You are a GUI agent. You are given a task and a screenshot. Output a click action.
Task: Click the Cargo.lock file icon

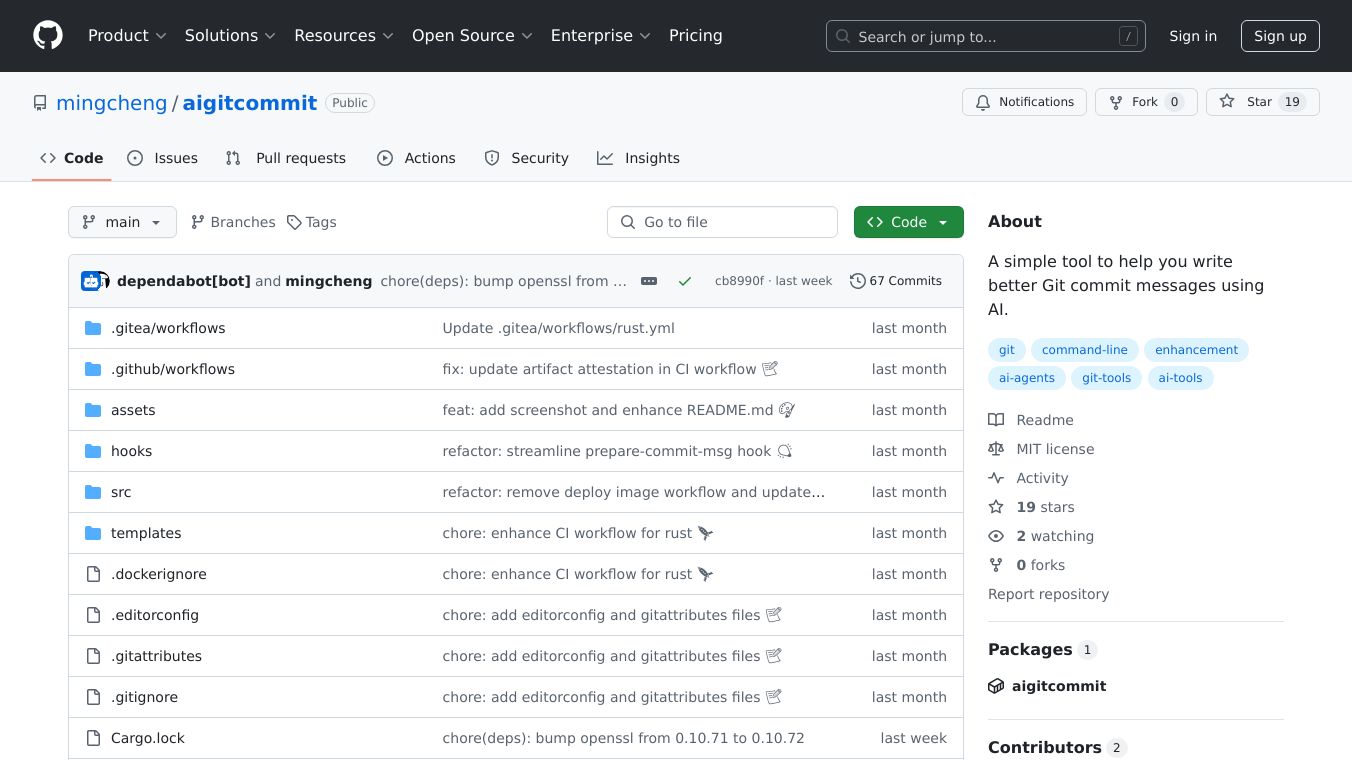(x=93, y=738)
